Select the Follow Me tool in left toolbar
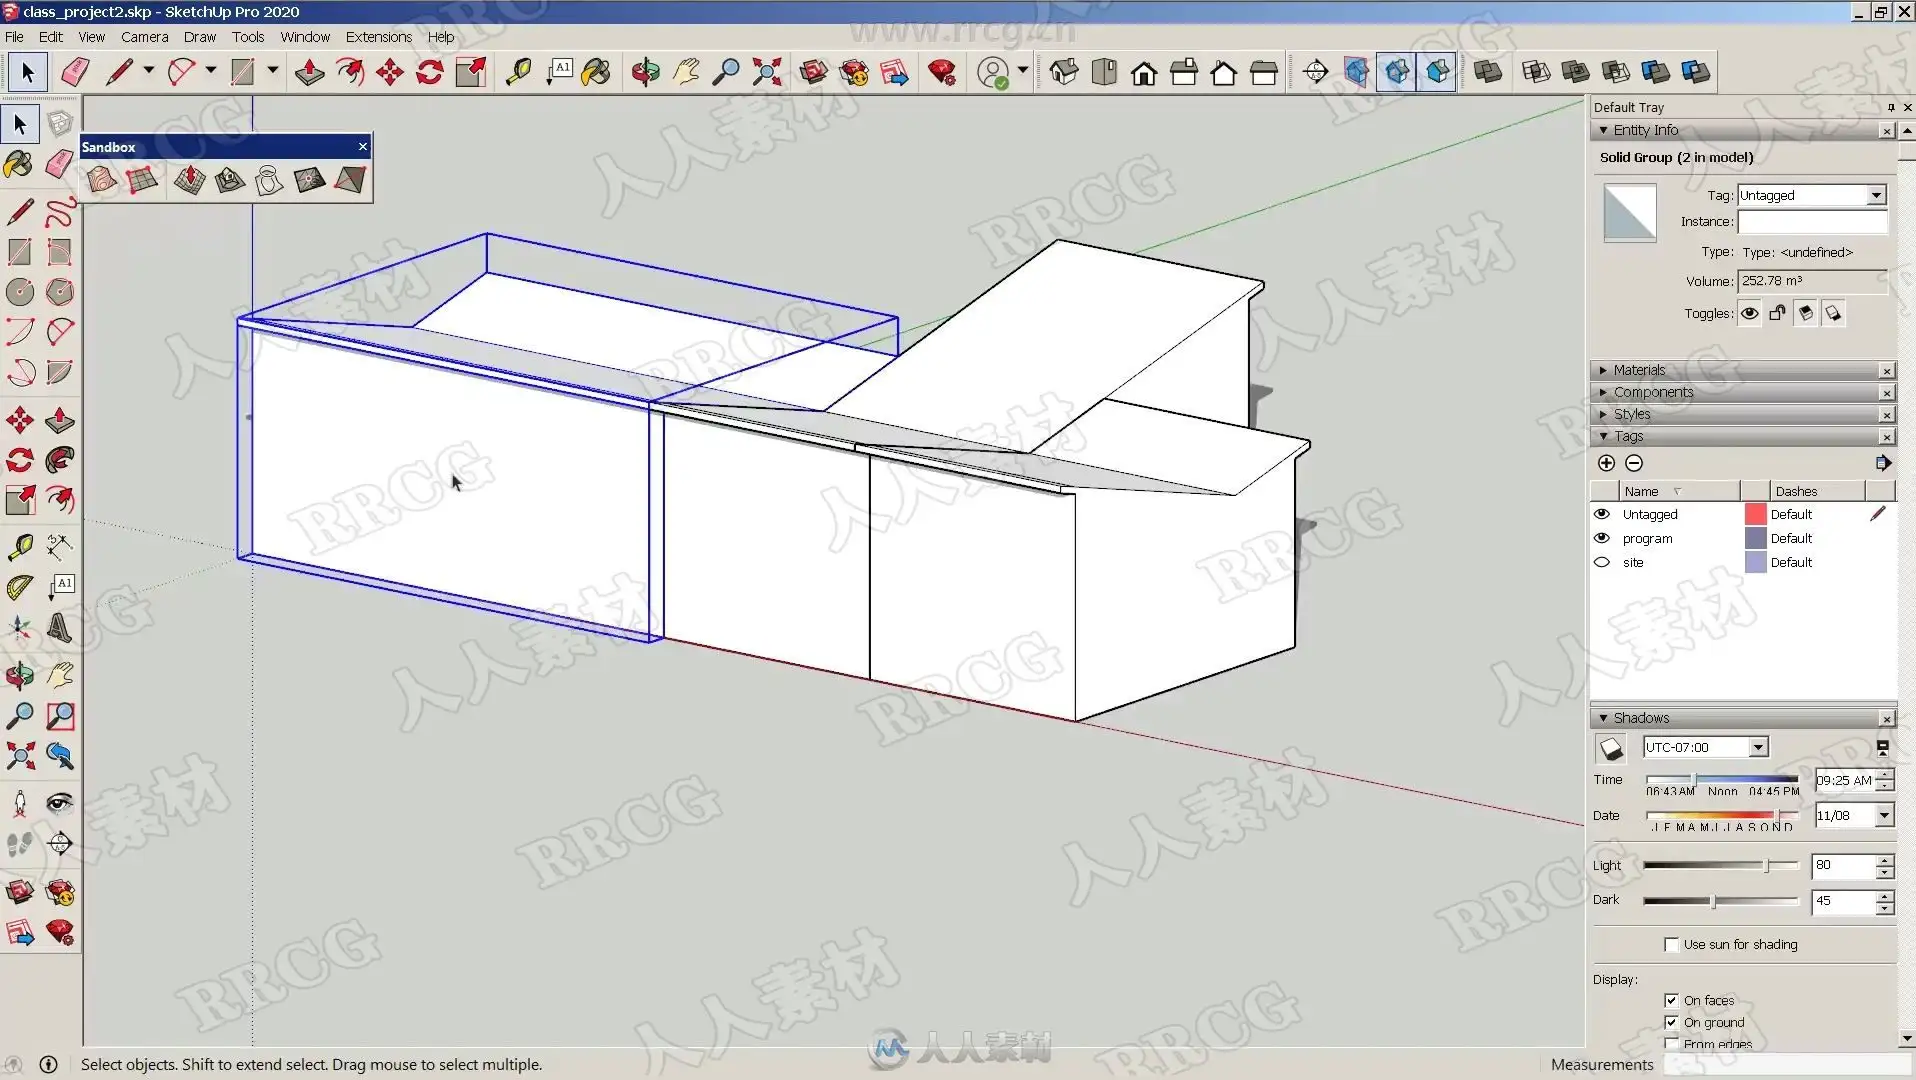The height and width of the screenshot is (1080, 1916). (60, 460)
